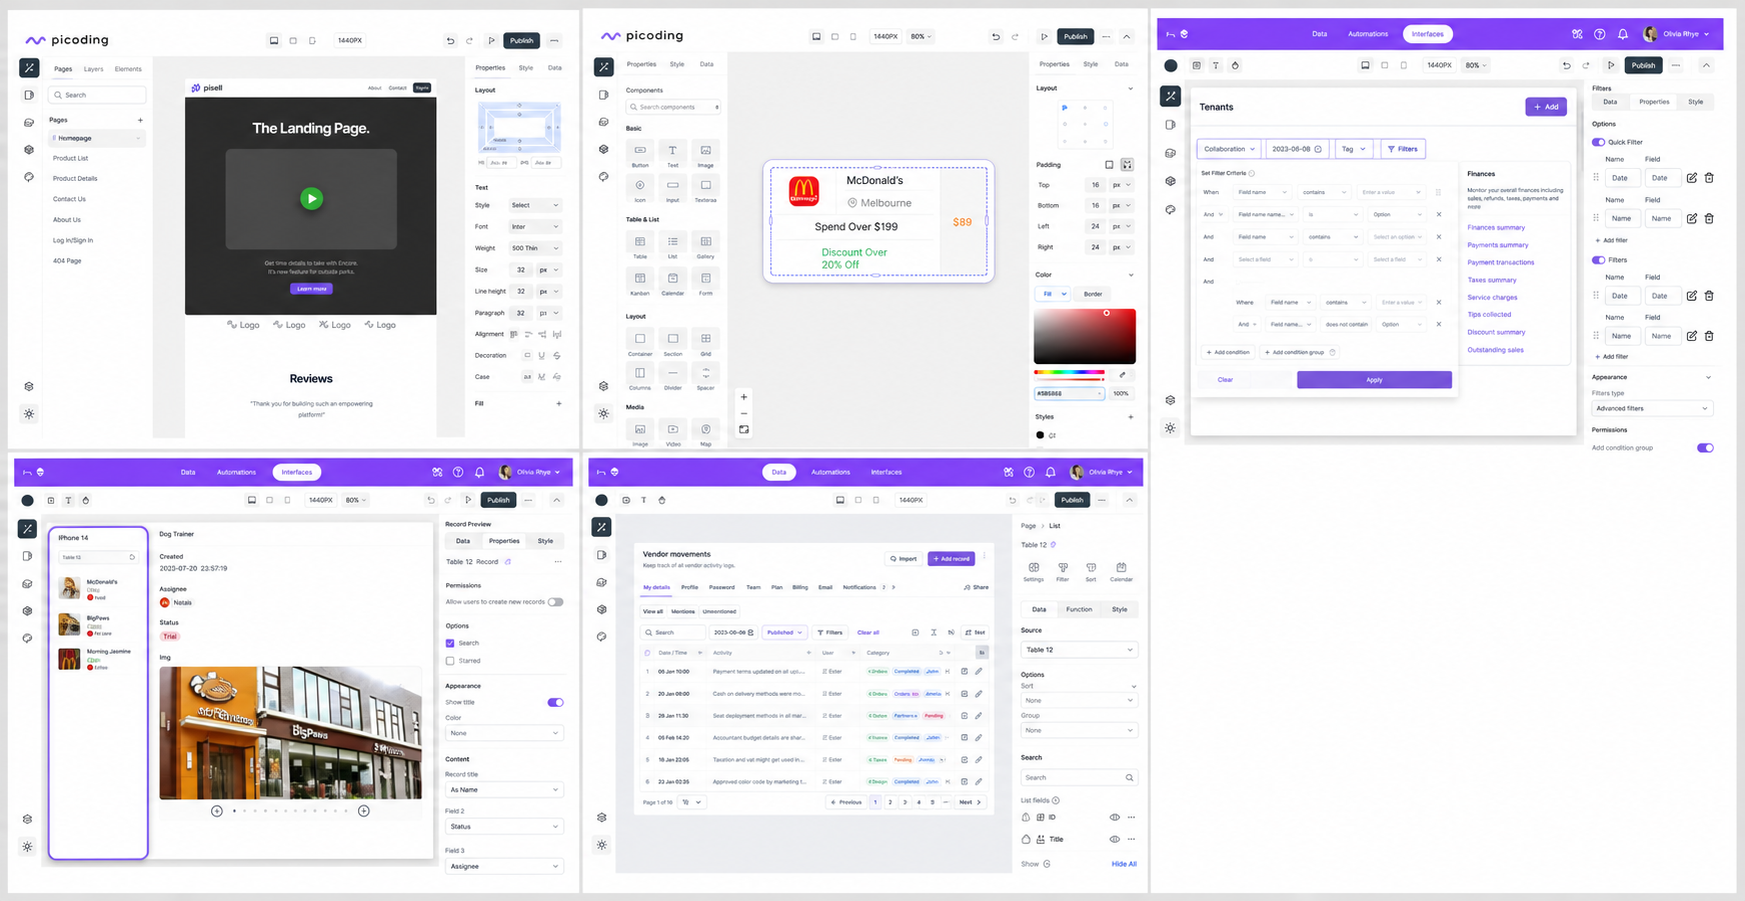Click the Search field in Landing Page pages panel
Image resolution: width=1745 pixels, height=901 pixels.
pos(97,95)
